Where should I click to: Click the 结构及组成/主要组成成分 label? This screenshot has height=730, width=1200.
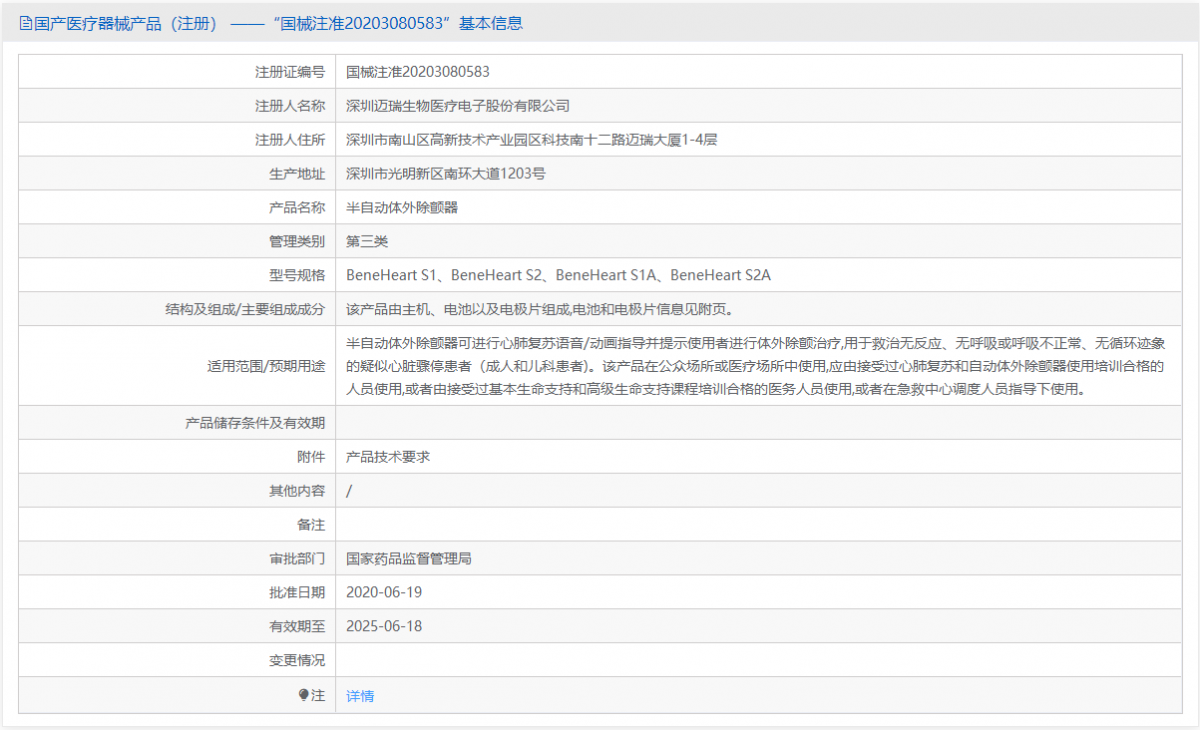point(245,309)
